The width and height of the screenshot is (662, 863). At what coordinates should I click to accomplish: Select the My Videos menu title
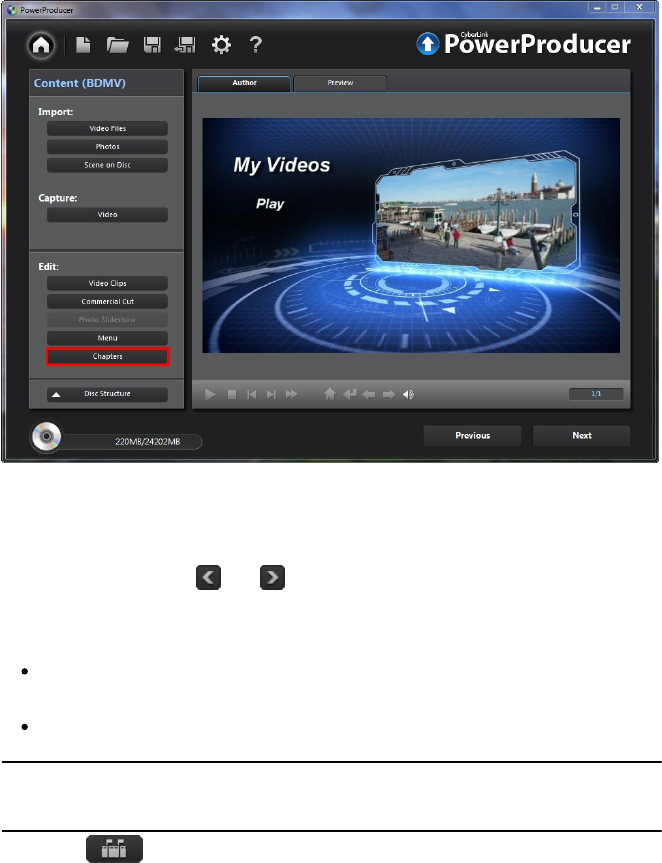282,165
